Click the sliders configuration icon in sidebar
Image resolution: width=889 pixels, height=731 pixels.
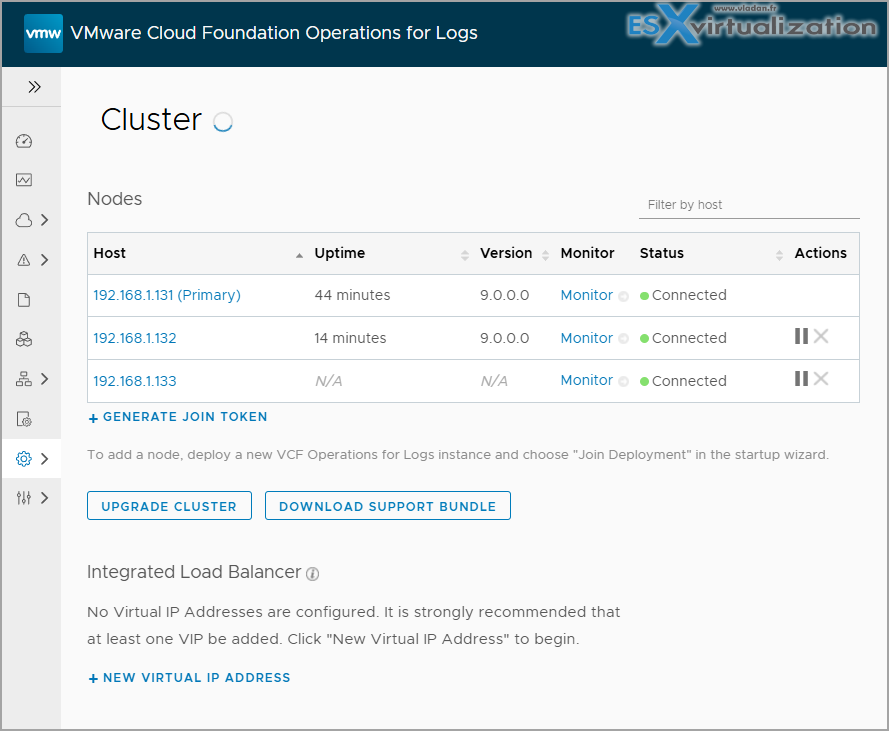tap(24, 498)
